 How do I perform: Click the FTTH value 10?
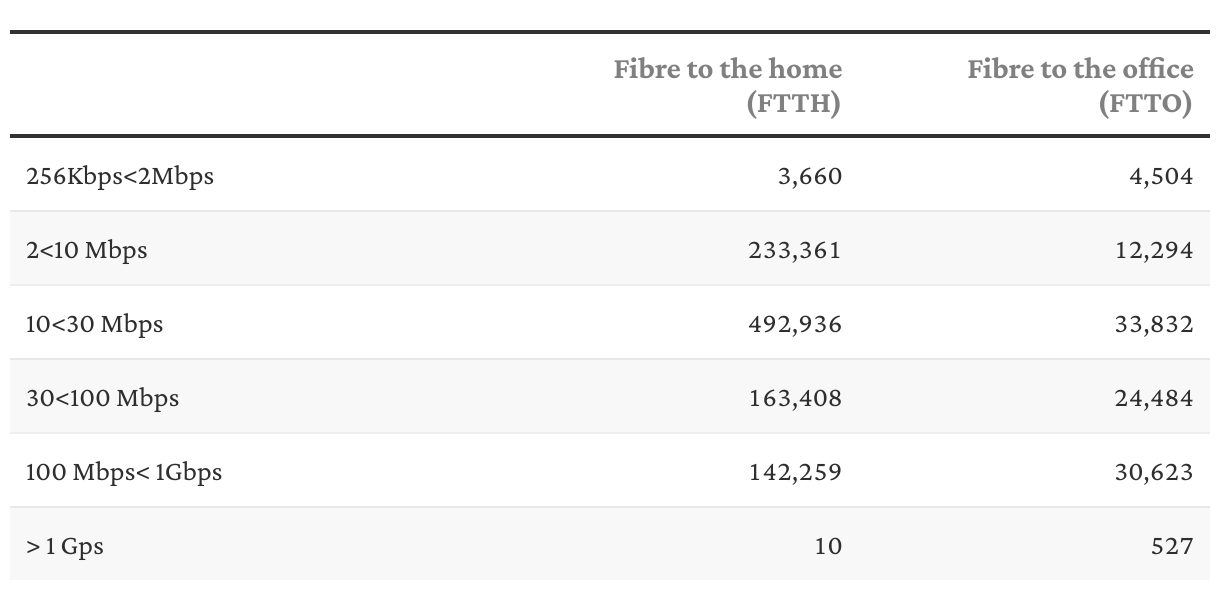pyautogui.click(x=828, y=546)
